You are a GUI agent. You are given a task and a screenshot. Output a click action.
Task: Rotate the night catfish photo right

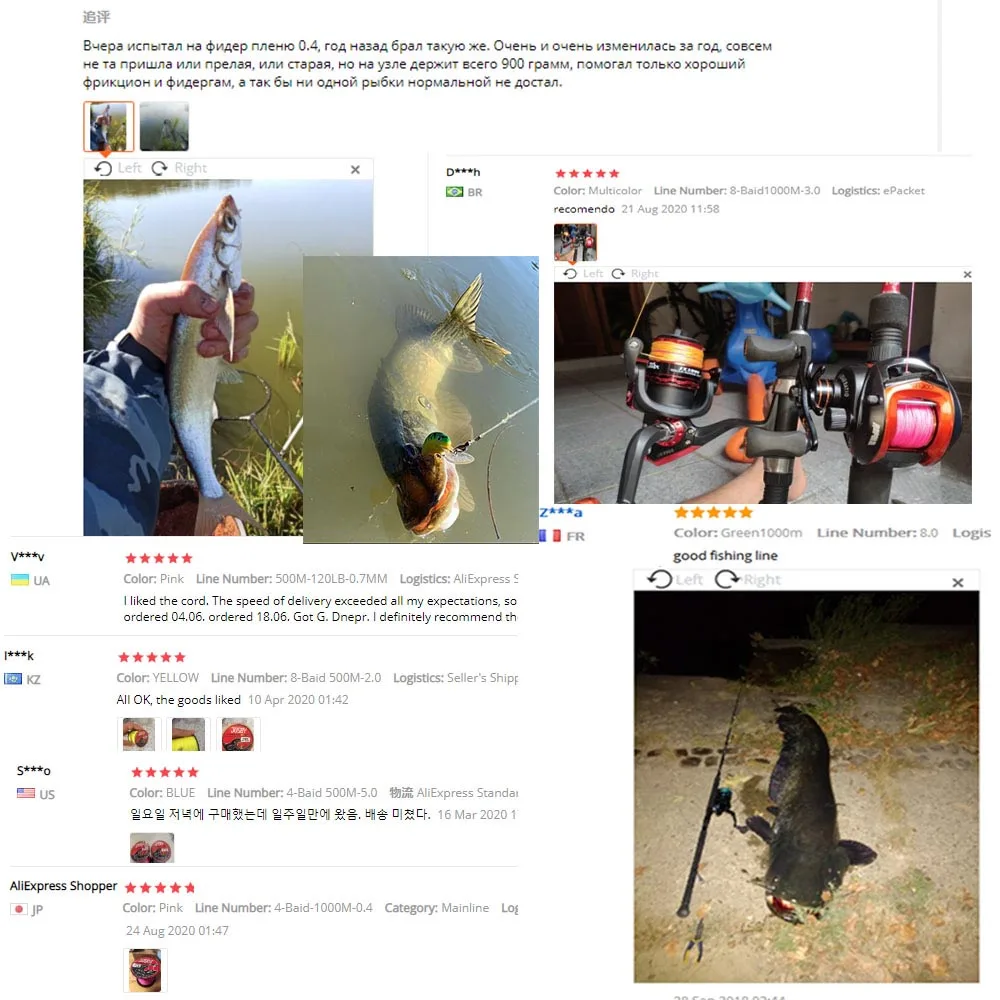748,579
